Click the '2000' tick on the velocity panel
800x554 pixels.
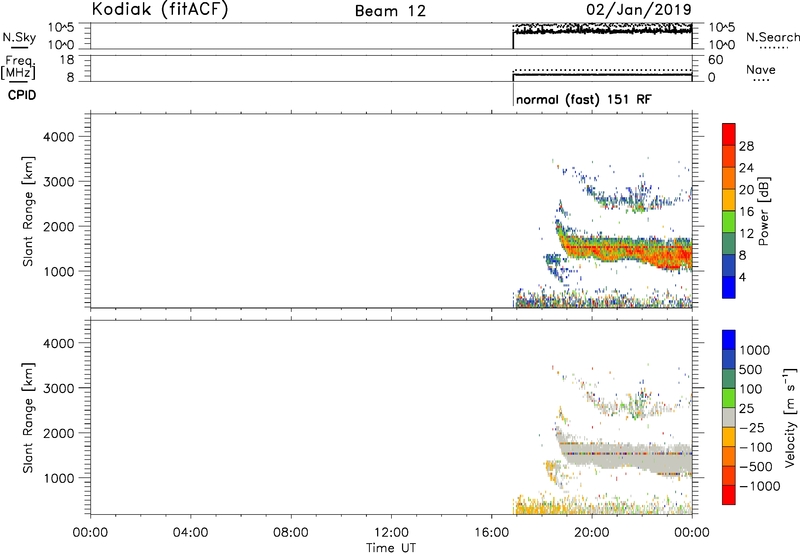pos(59,433)
